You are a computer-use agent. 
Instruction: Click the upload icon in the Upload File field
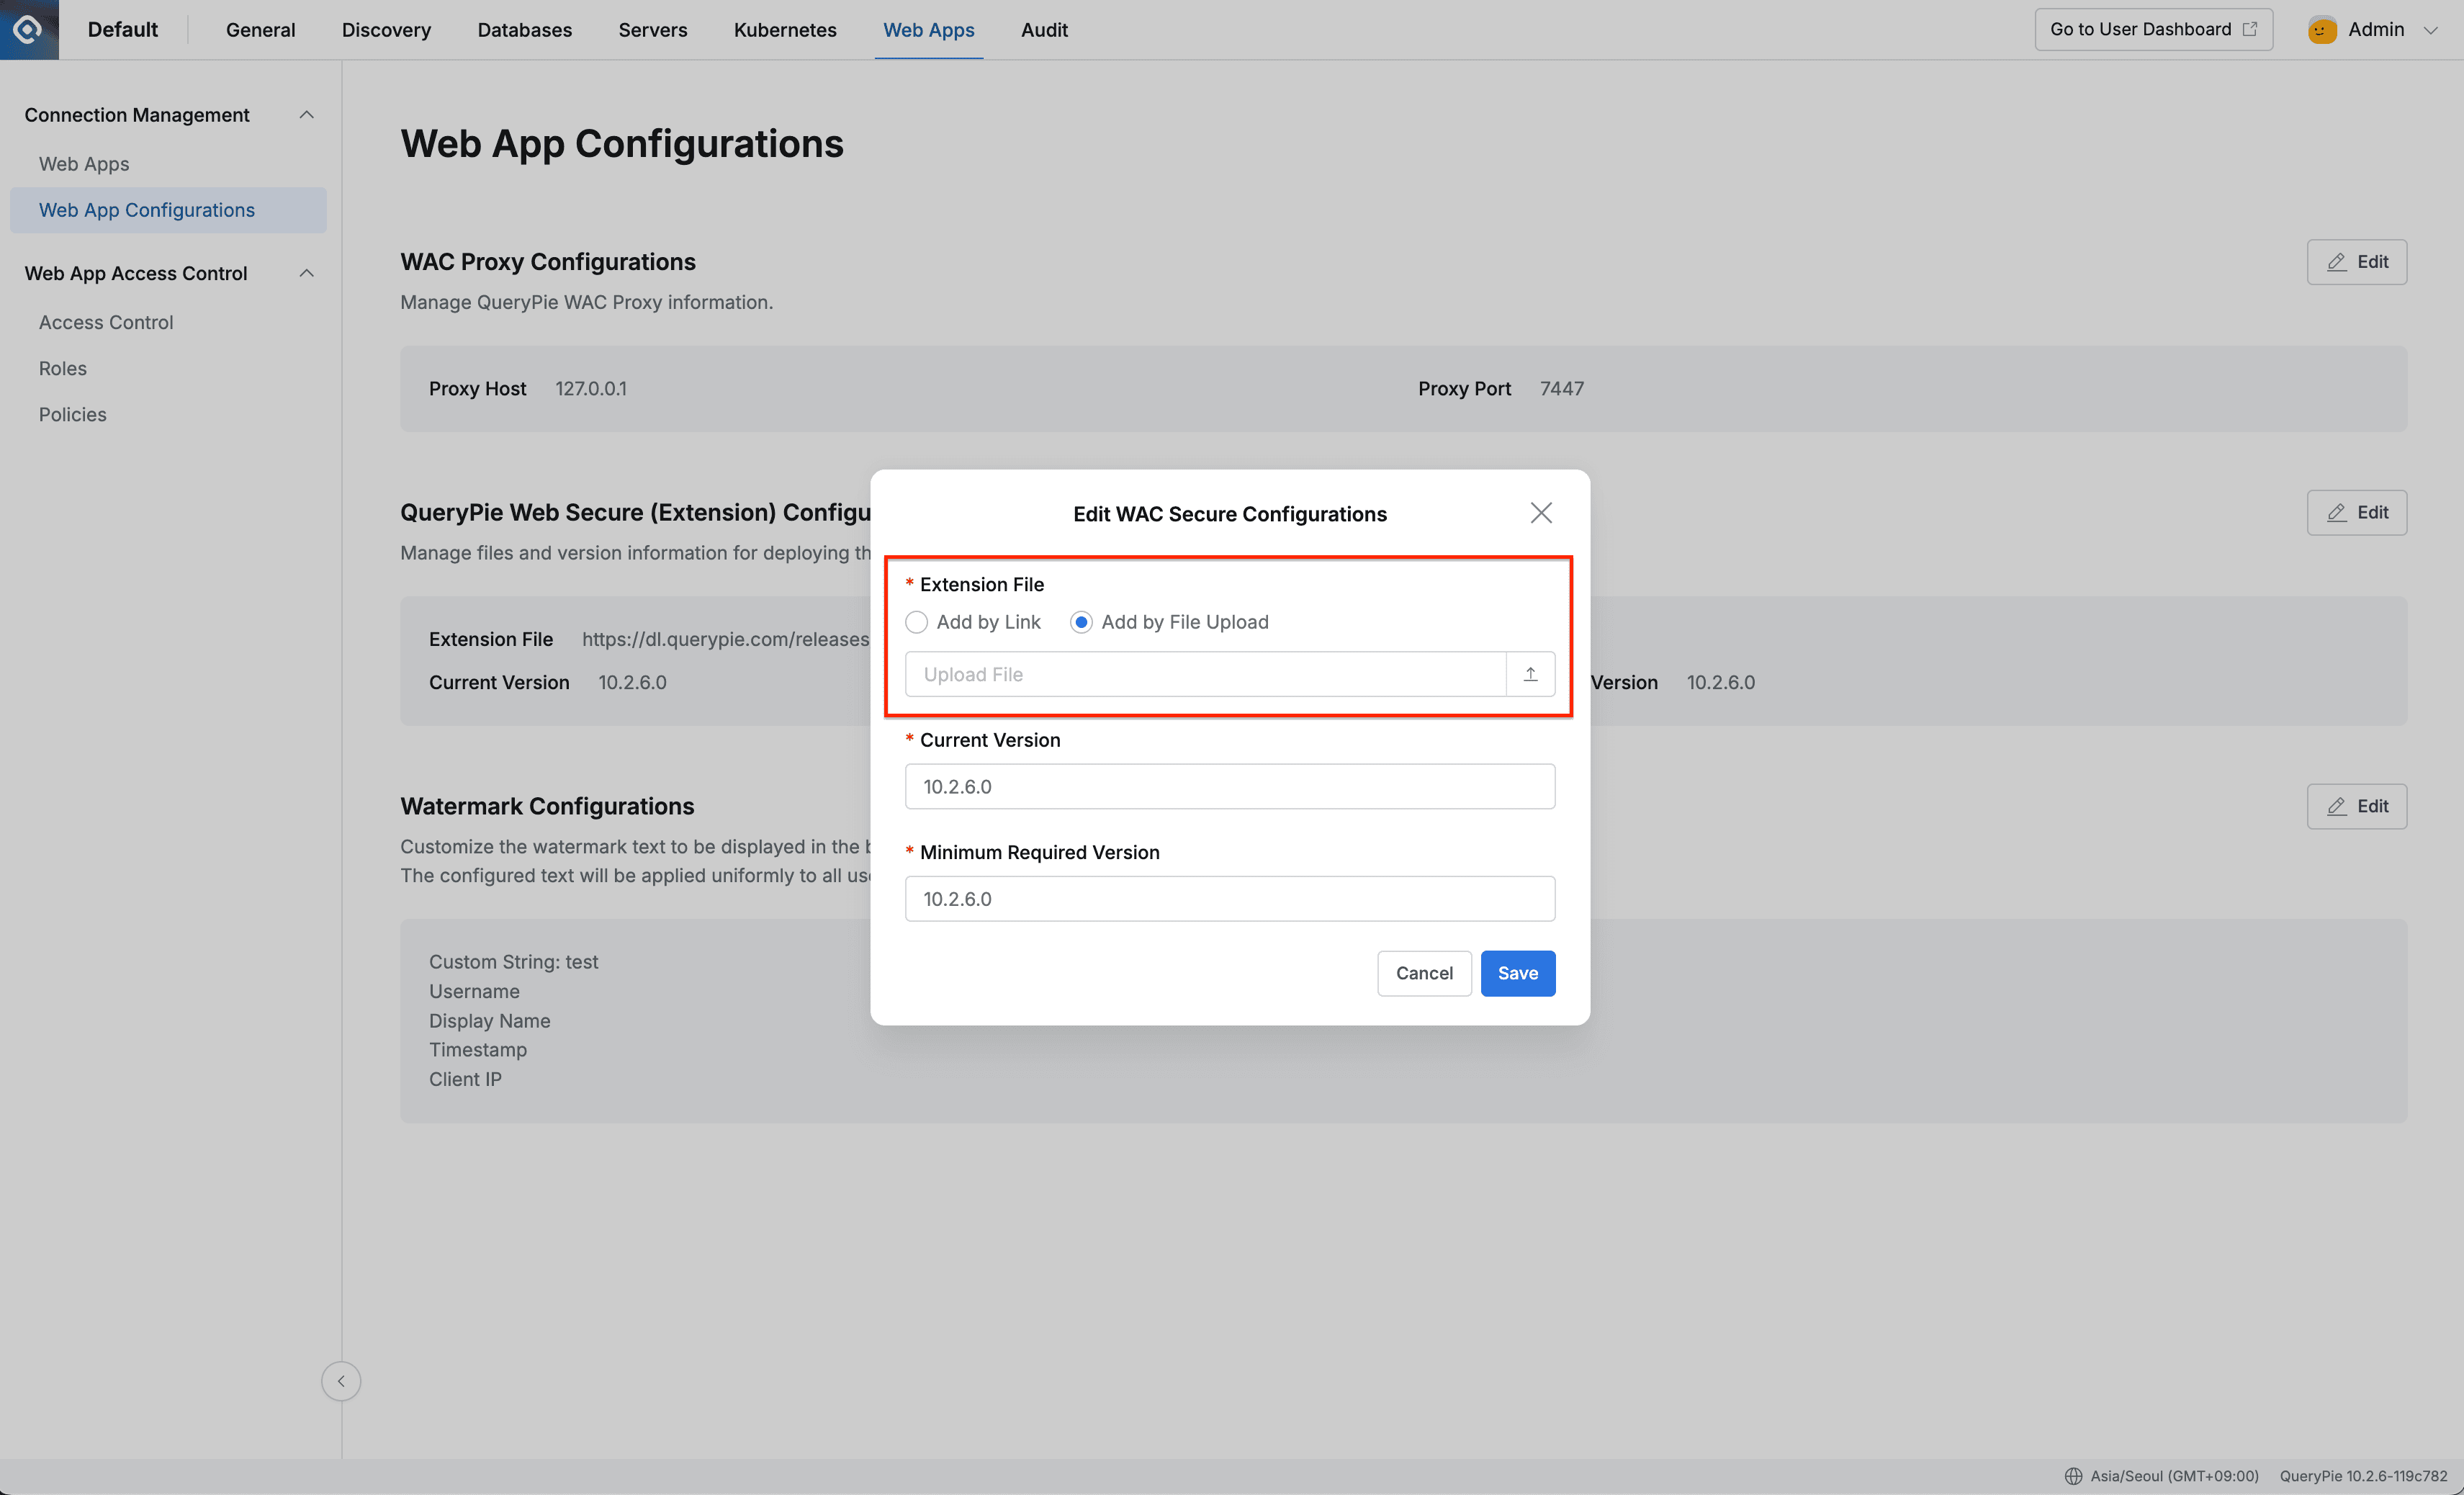[x=1530, y=674]
